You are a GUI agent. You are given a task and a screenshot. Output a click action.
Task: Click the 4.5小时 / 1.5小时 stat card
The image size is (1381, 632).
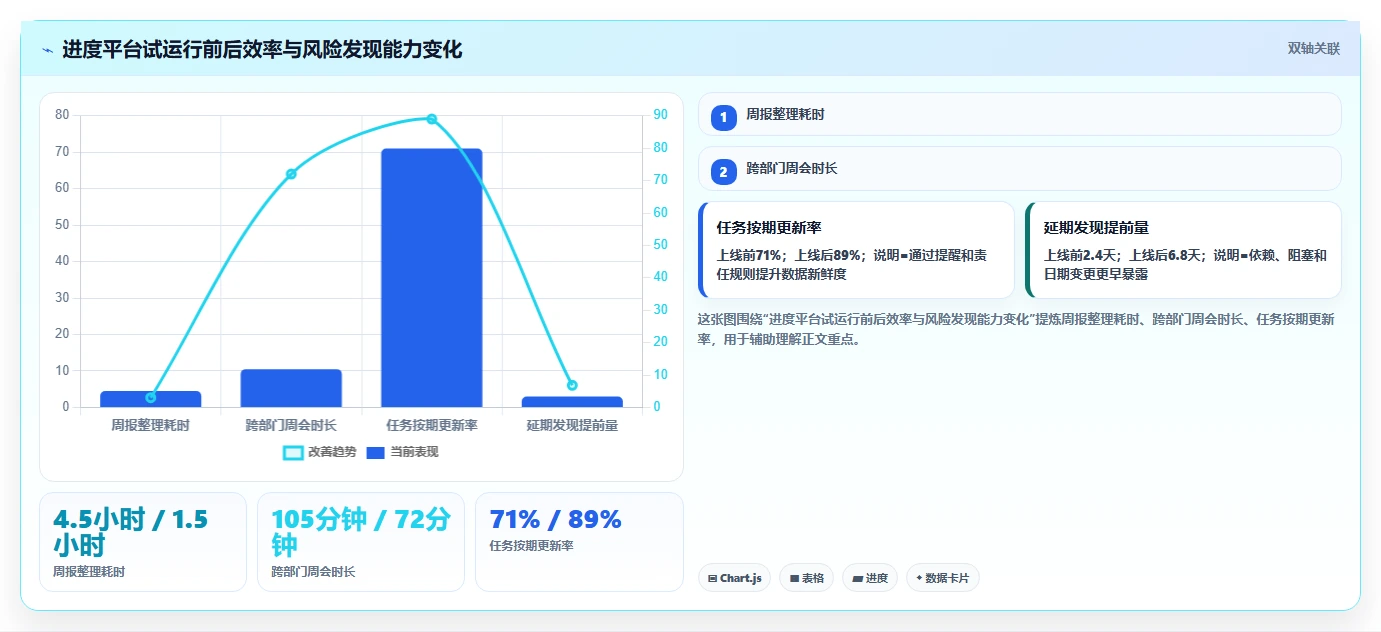[143, 542]
